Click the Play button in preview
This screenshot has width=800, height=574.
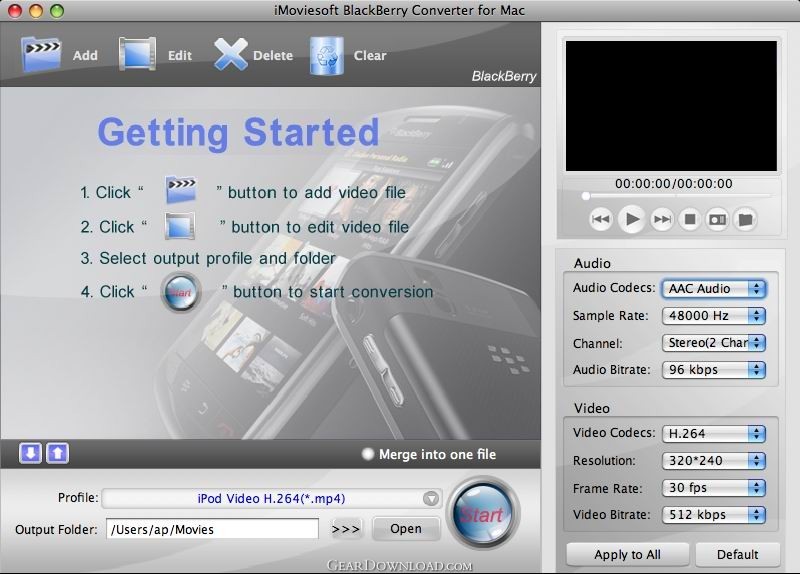(632, 219)
